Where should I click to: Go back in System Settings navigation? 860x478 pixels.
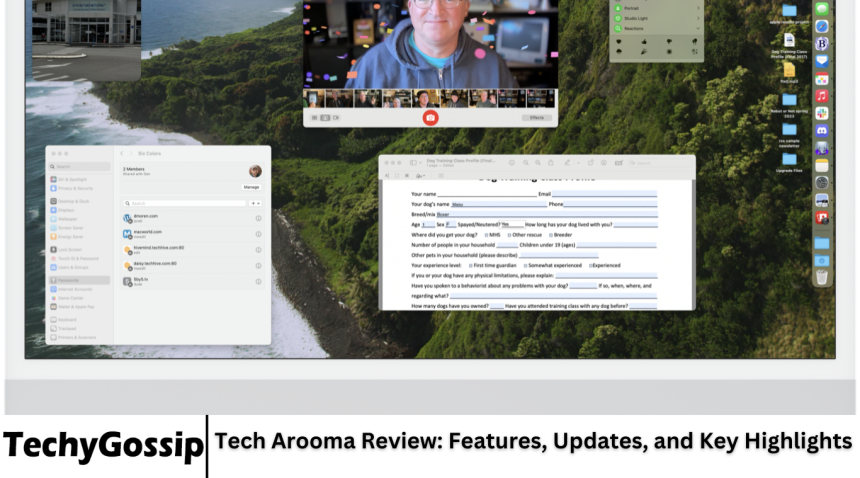[122, 153]
